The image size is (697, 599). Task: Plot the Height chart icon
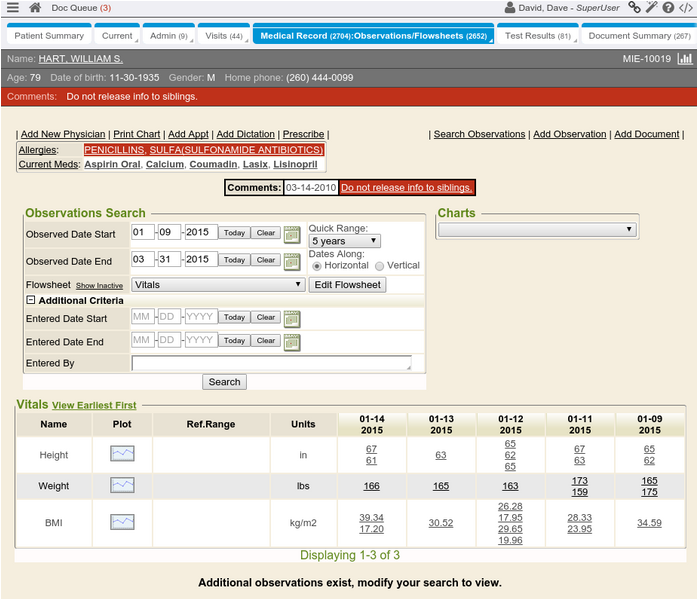point(122,454)
